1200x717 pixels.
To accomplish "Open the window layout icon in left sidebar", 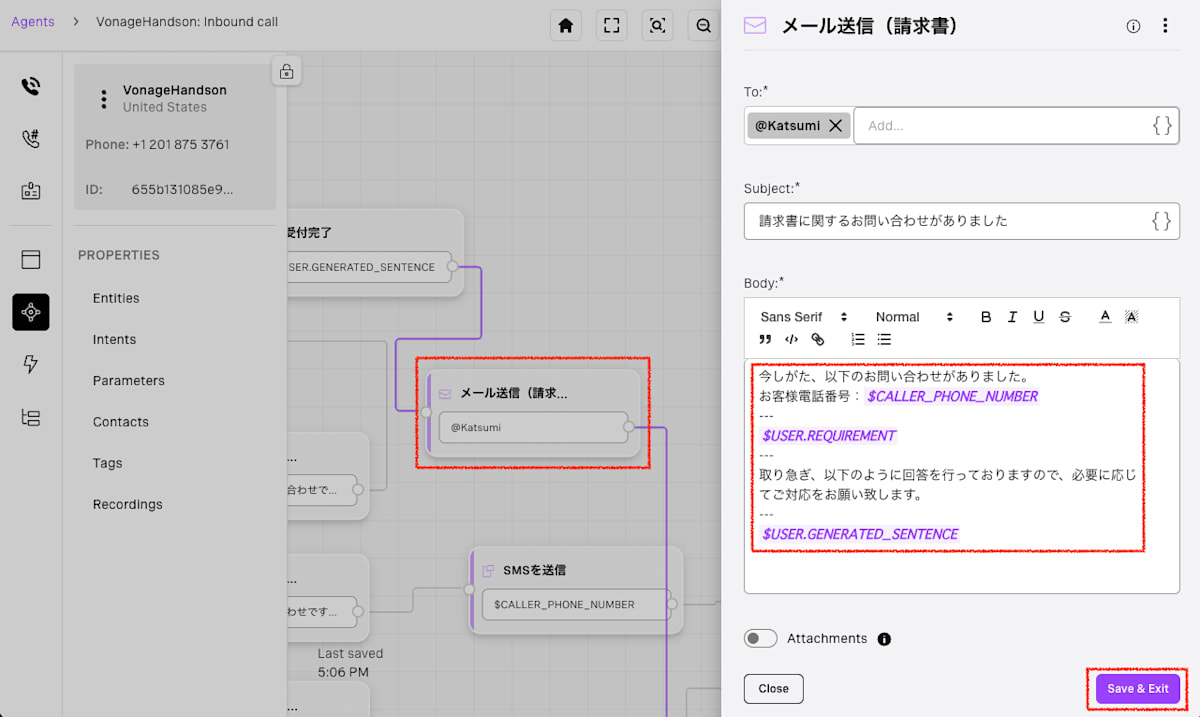I will (x=31, y=260).
